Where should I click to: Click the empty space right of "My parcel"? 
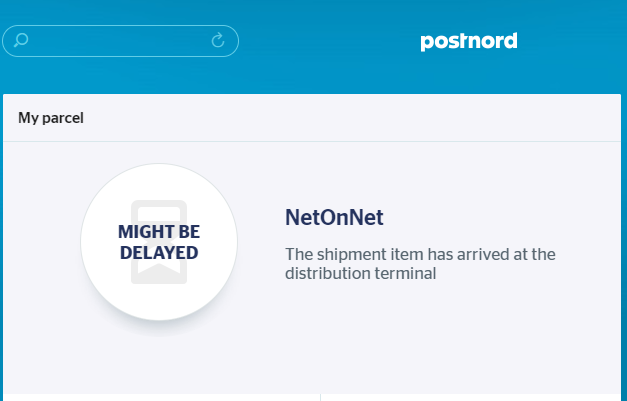point(352,118)
